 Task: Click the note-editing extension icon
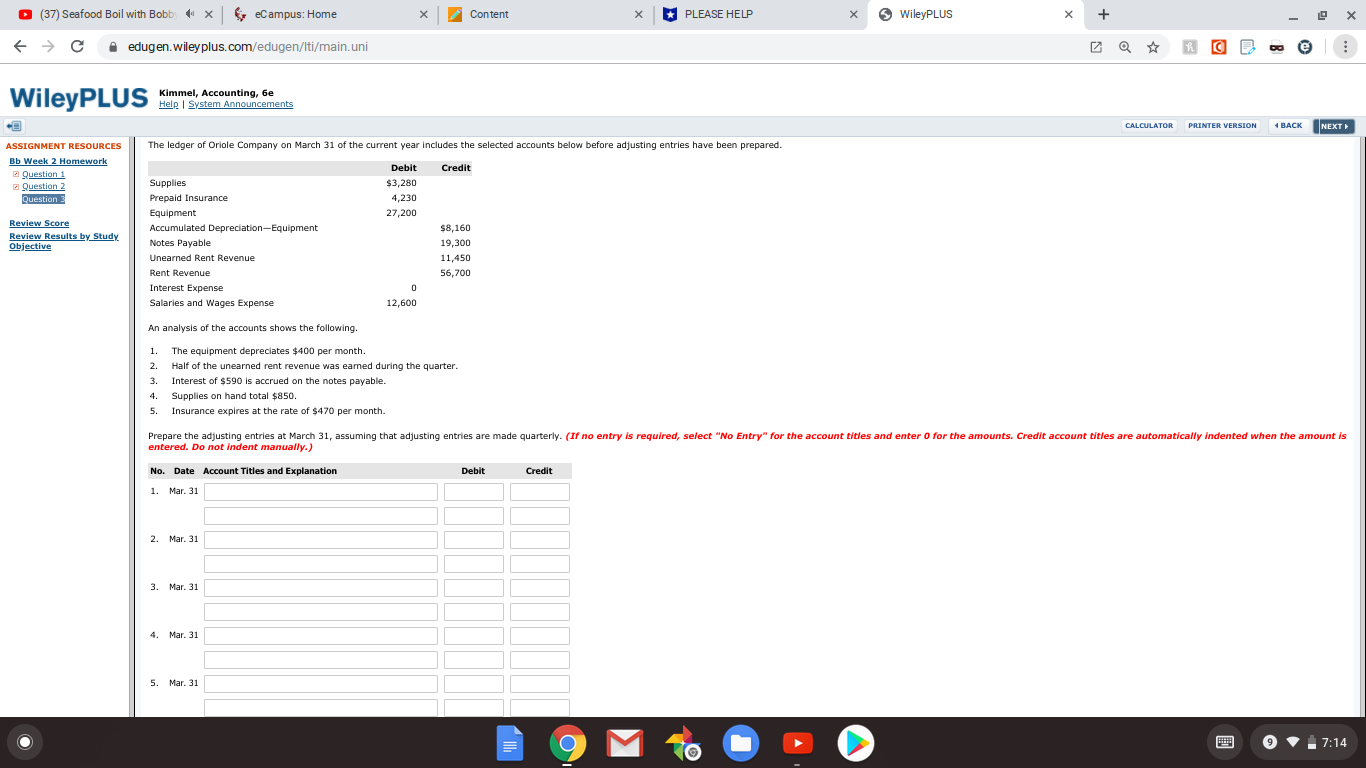(x=1247, y=46)
